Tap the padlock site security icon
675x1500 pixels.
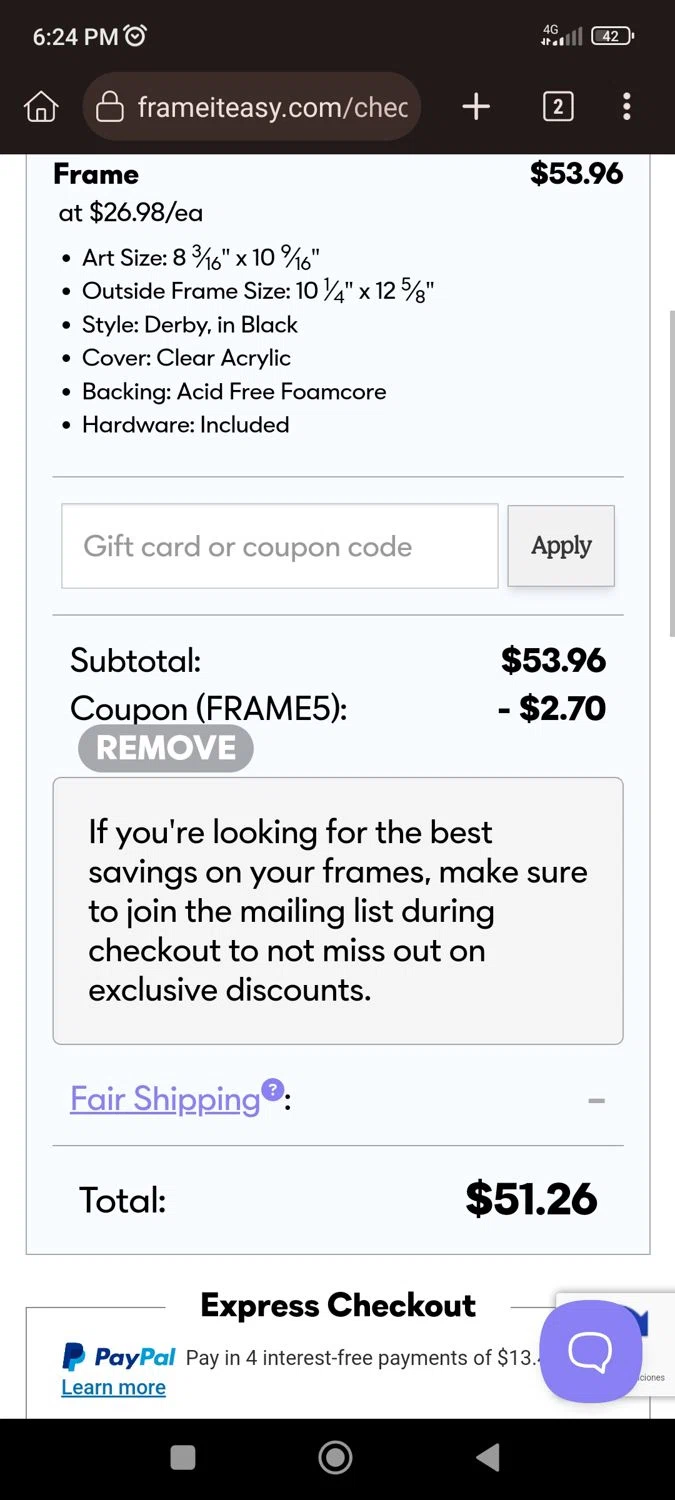[109, 107]
